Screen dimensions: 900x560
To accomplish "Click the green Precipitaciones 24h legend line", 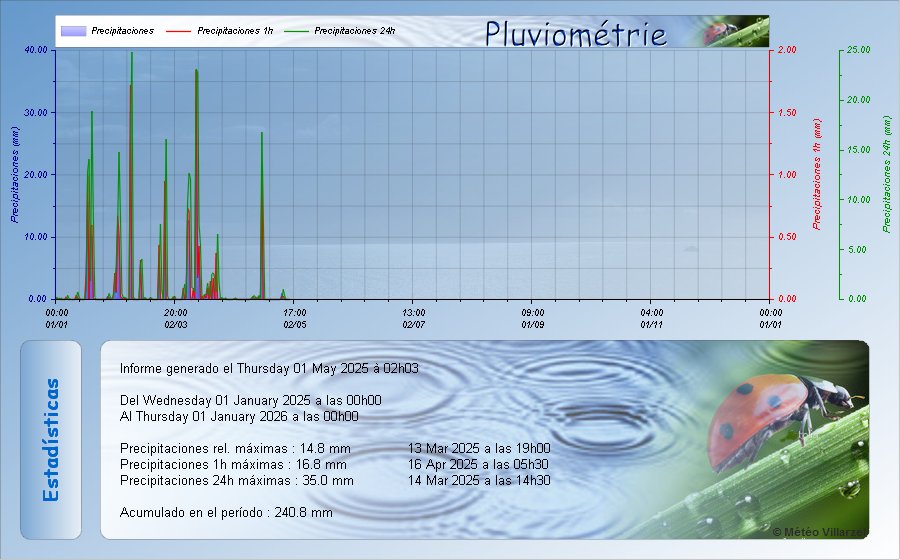I will click(296, 31).
